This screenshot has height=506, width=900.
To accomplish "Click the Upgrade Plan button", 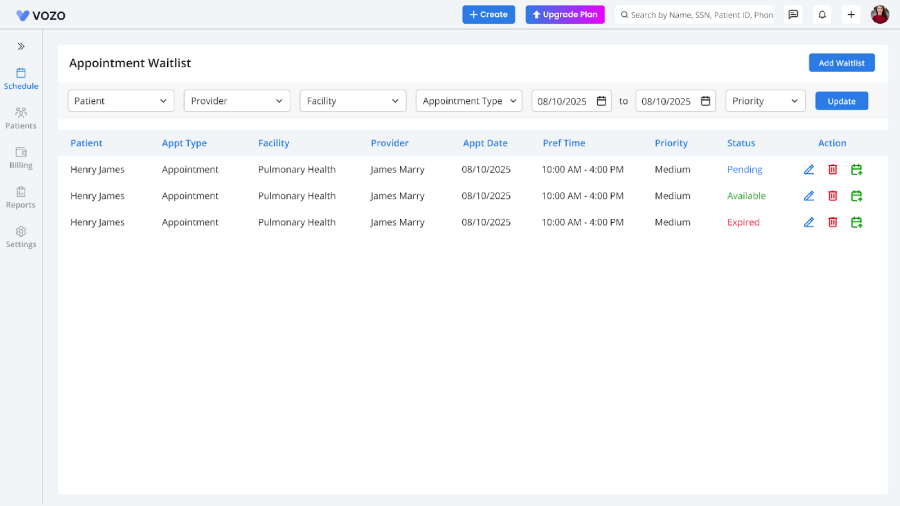I will 565,15.
